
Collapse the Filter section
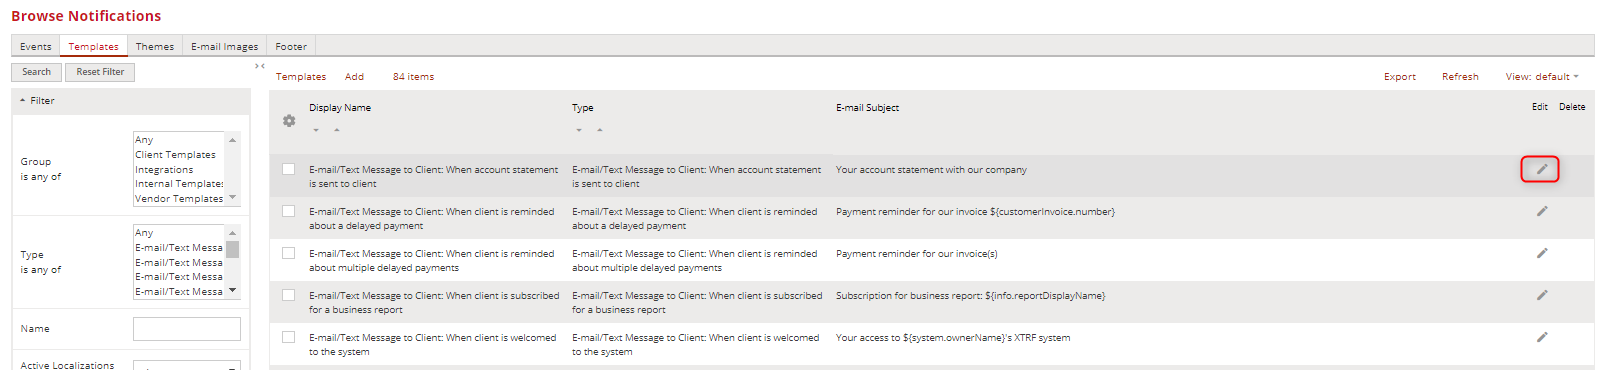pos(37,101)
